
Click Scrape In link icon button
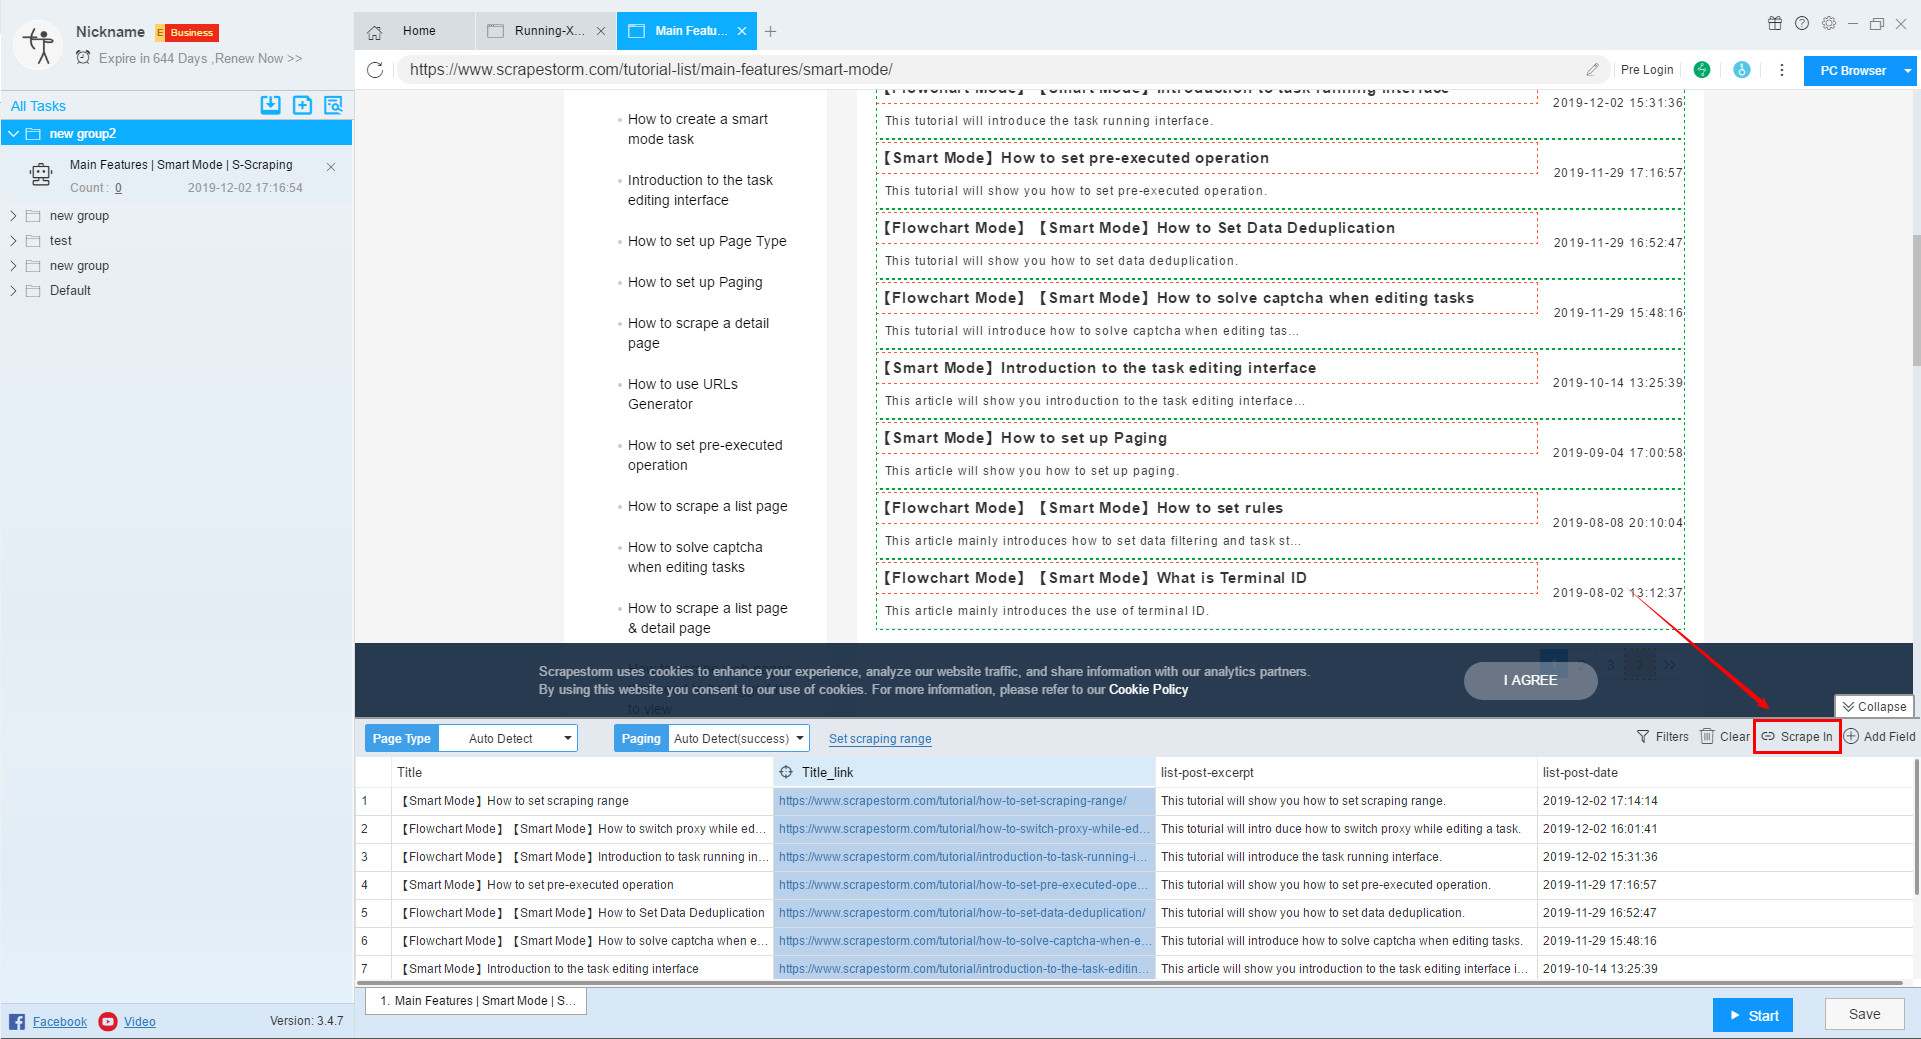[x=1797, y=737]
